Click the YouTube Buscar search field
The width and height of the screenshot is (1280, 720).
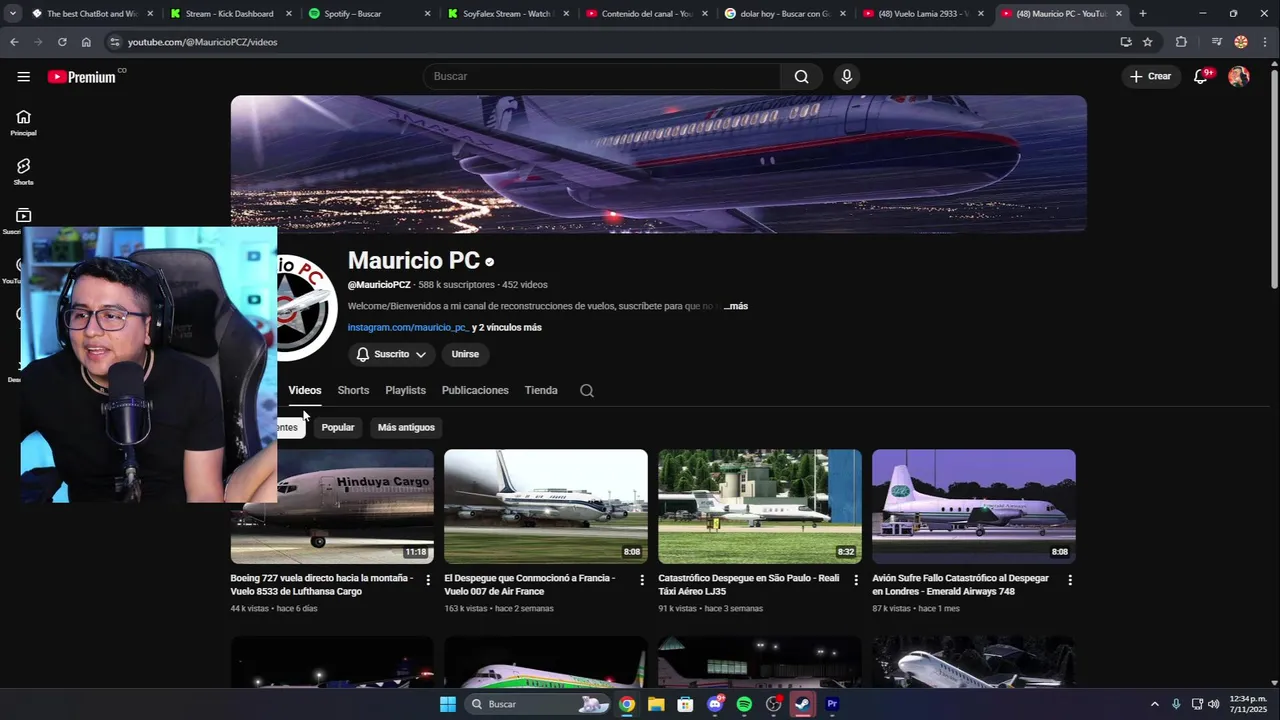(602, 76)
